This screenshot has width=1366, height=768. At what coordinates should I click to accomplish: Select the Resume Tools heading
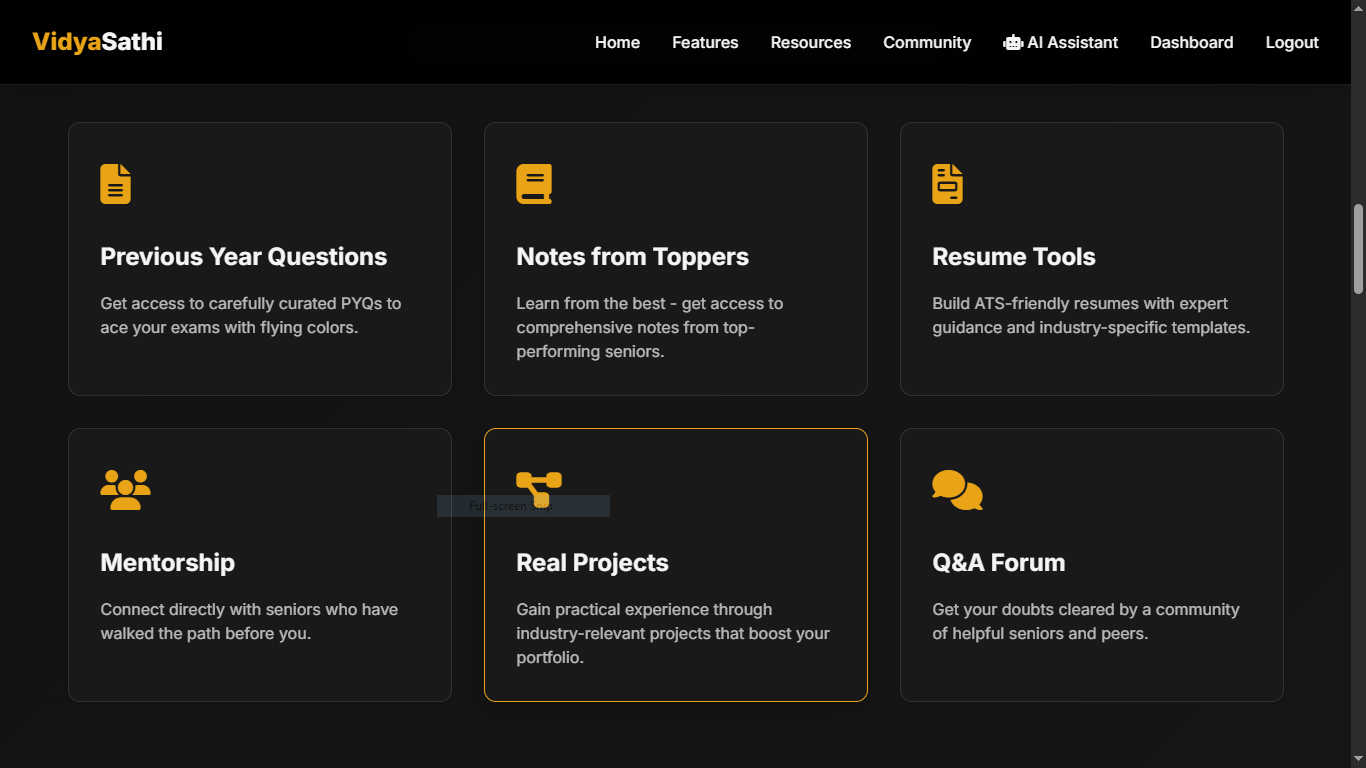point(1014,257)
